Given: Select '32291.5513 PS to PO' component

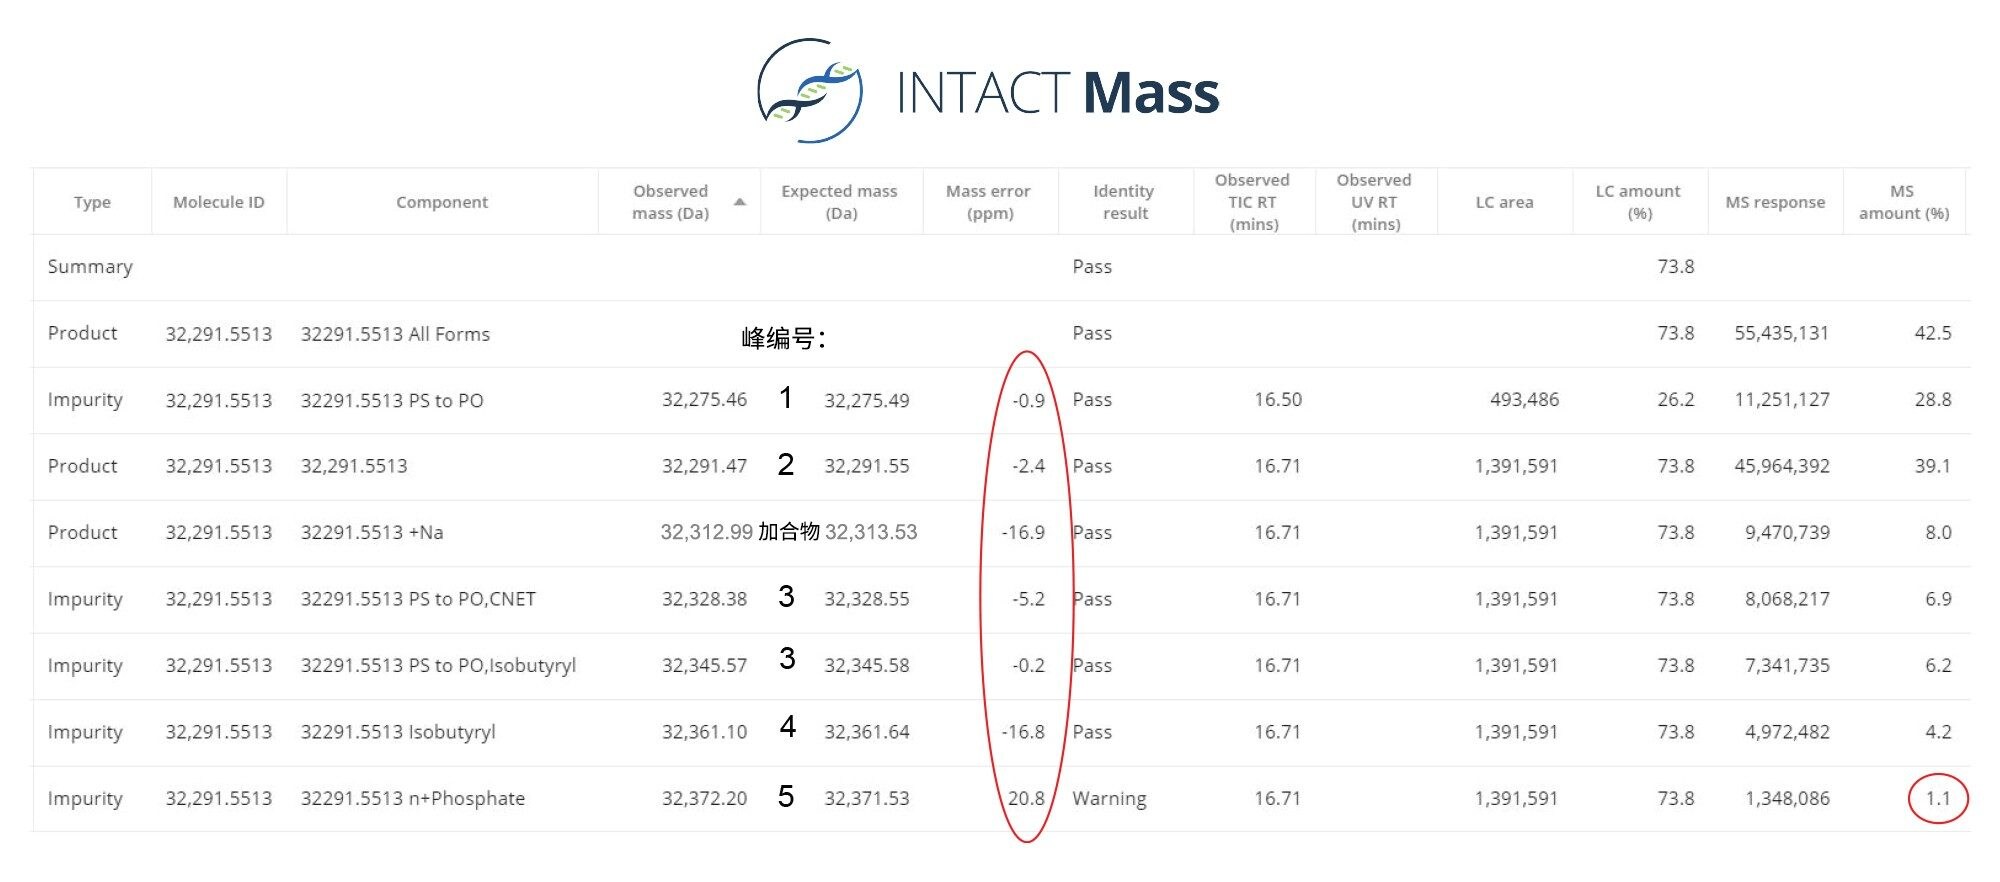Looking at the screenshot, I should point(392,400).
